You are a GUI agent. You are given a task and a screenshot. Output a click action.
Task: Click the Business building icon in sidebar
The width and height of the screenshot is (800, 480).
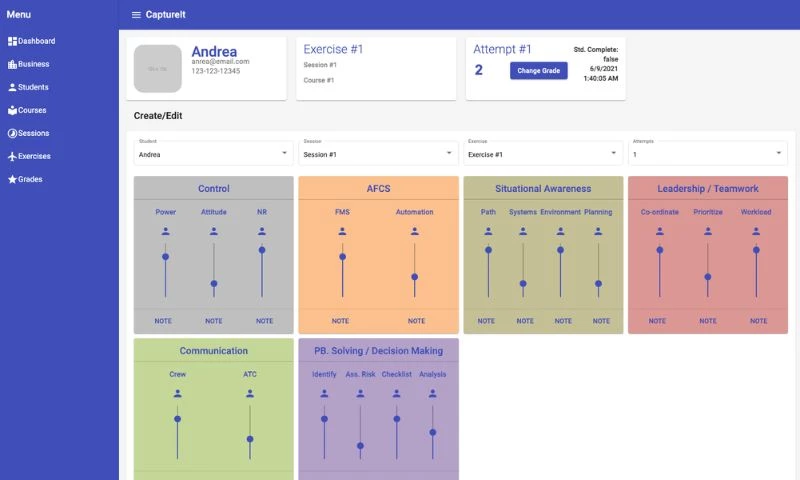tap(12, 64)
